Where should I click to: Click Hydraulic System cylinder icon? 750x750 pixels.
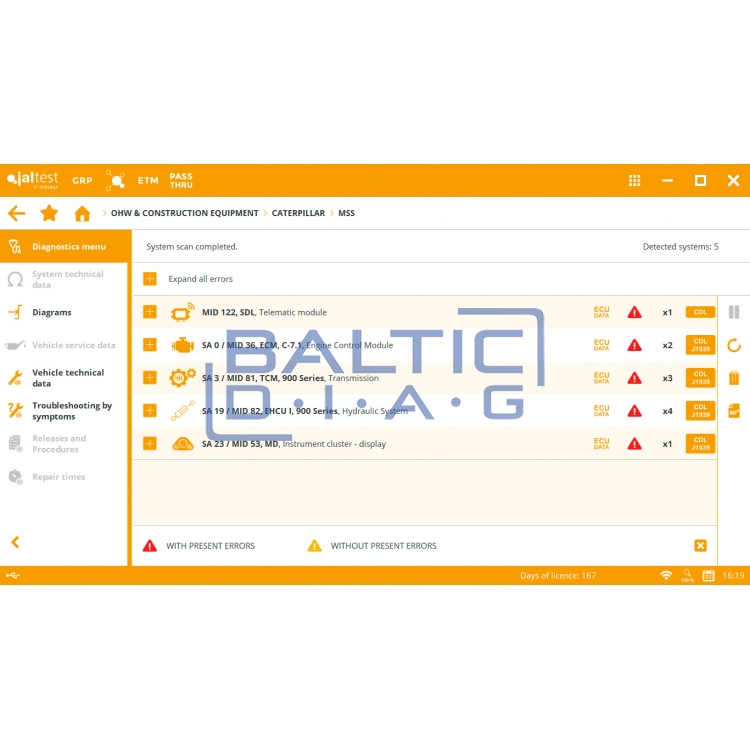pos(183,410)
